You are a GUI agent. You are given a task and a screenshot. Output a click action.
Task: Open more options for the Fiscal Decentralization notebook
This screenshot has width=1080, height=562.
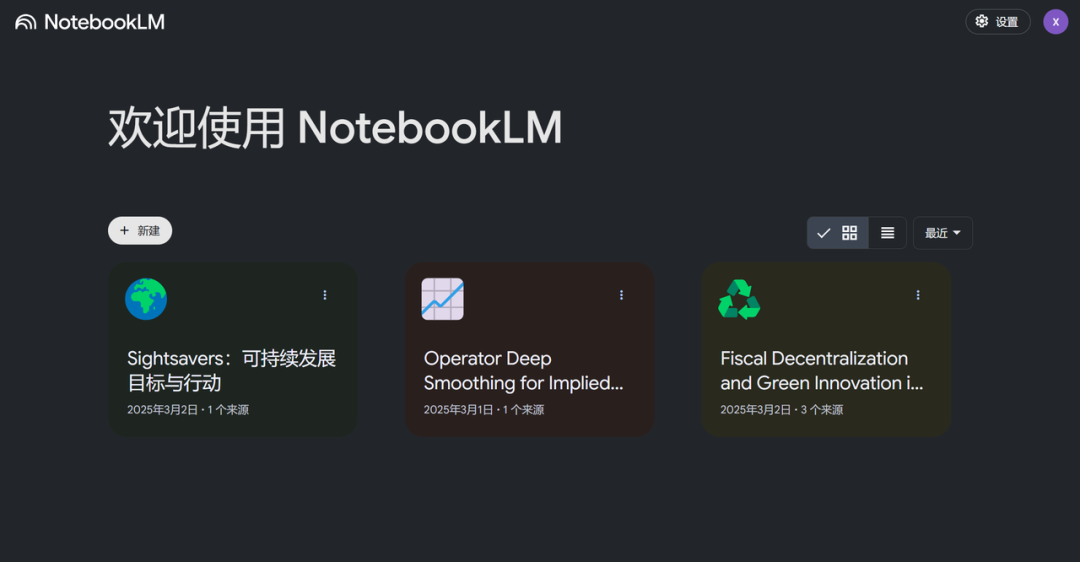tap(917, 295)
